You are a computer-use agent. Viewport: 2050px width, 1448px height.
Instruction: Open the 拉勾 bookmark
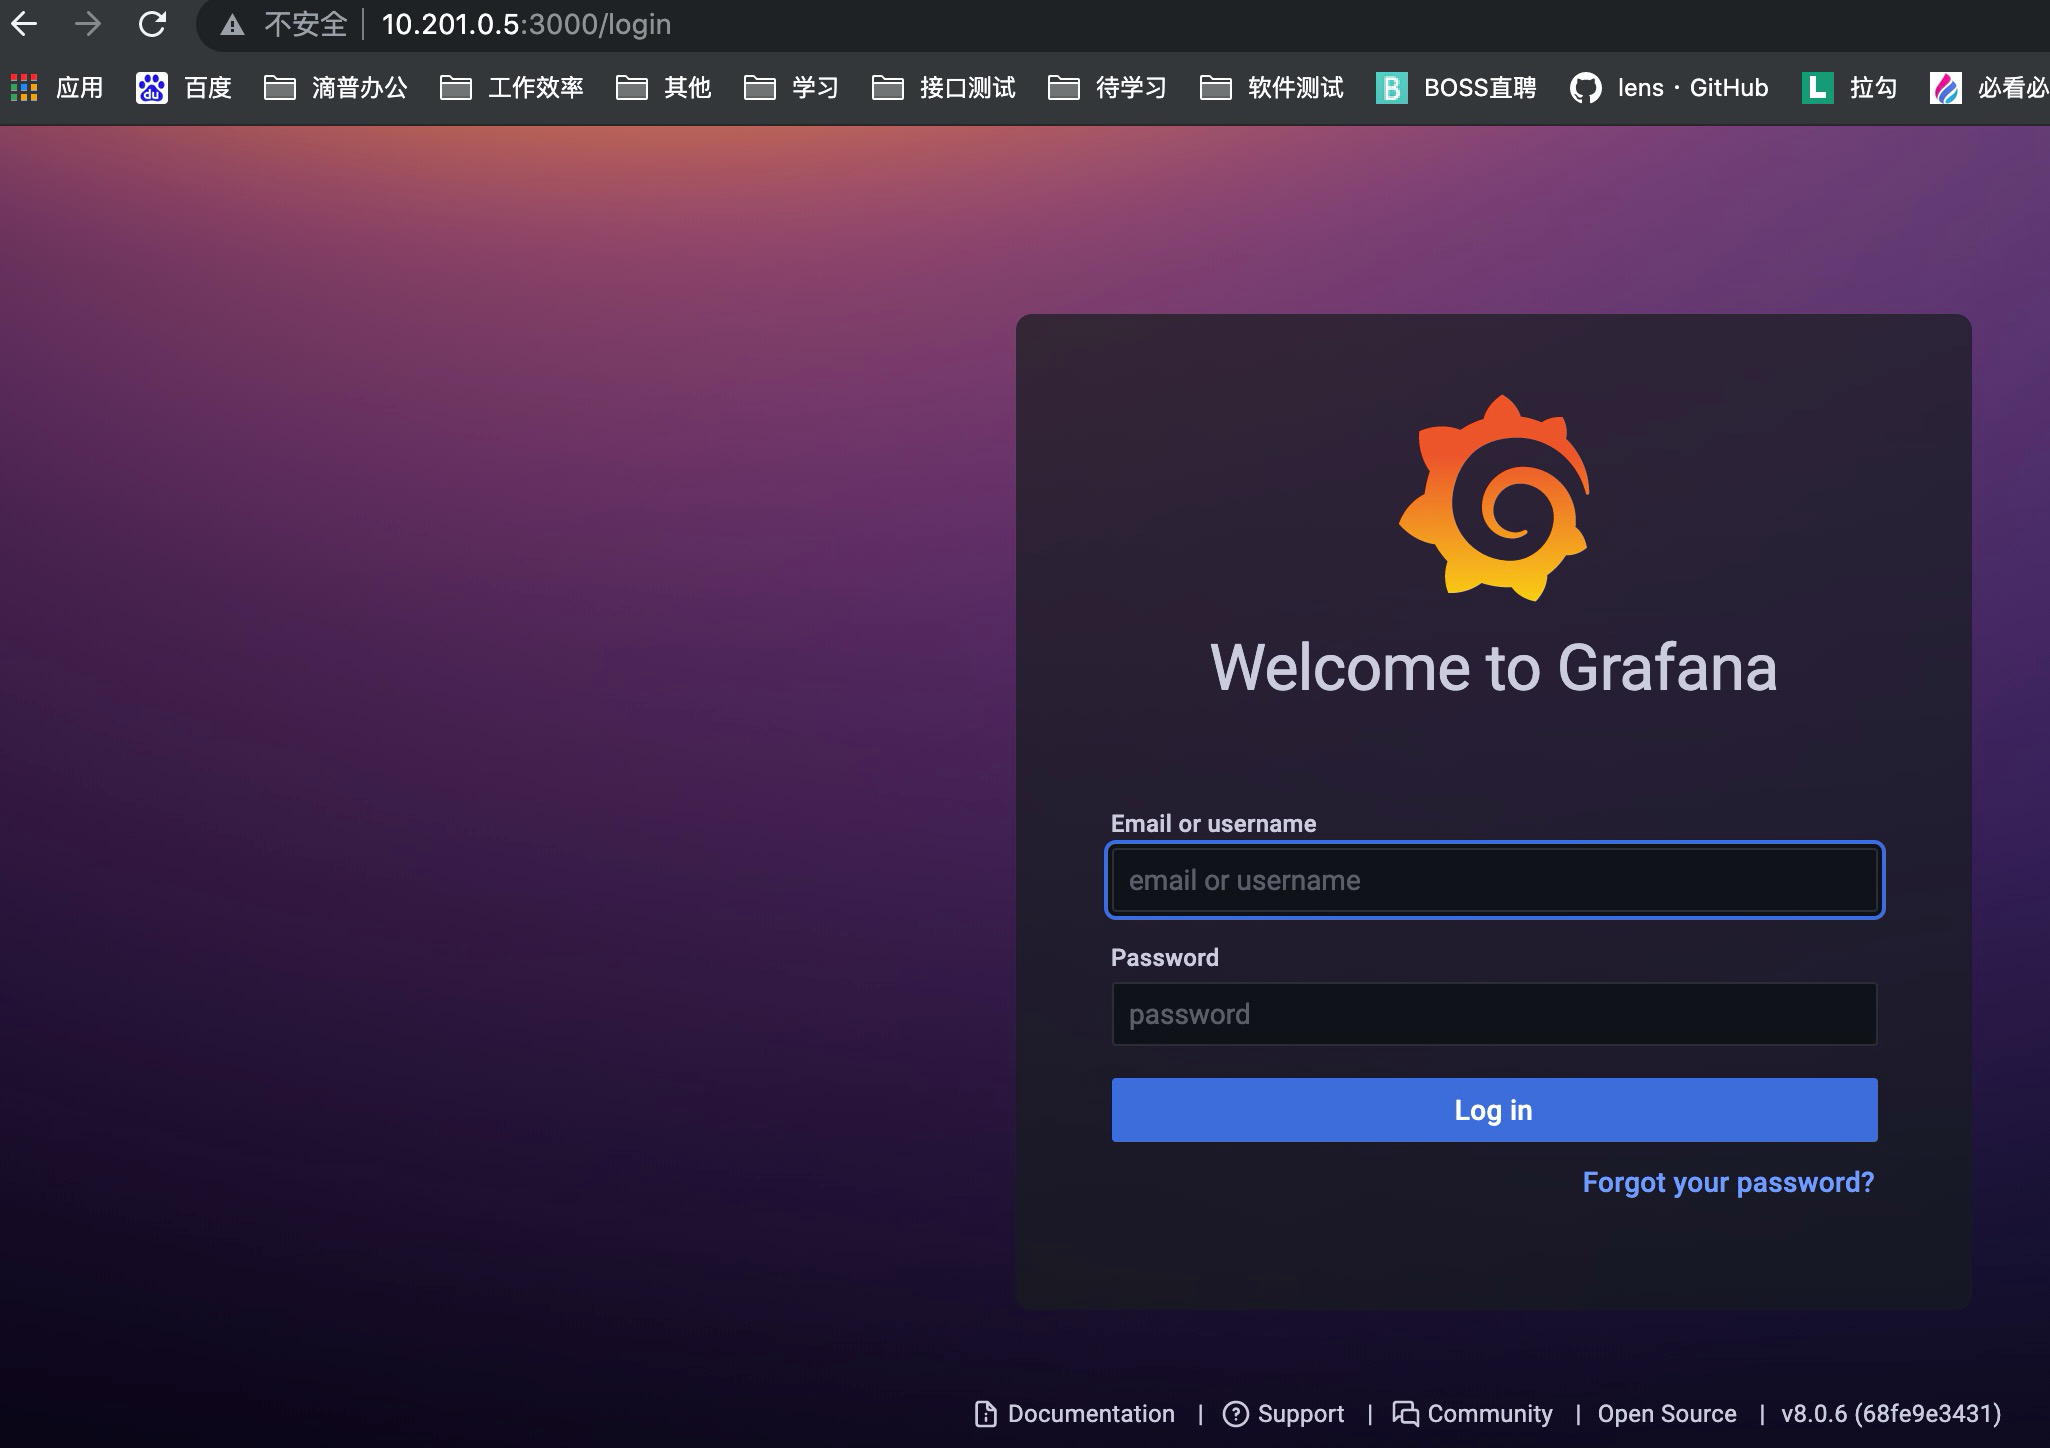(1850, 88)
